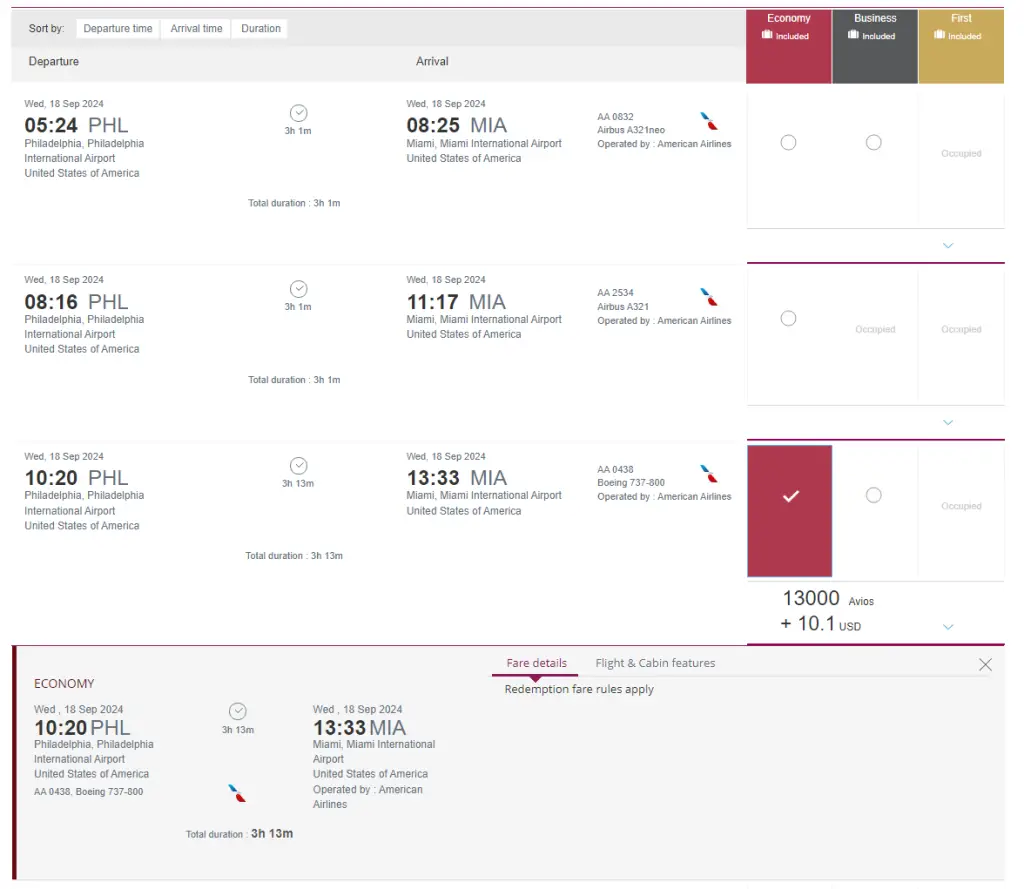Close the Economy fare details panel
The height and width of the screenshot is (889, 1024).
[985, 665]
